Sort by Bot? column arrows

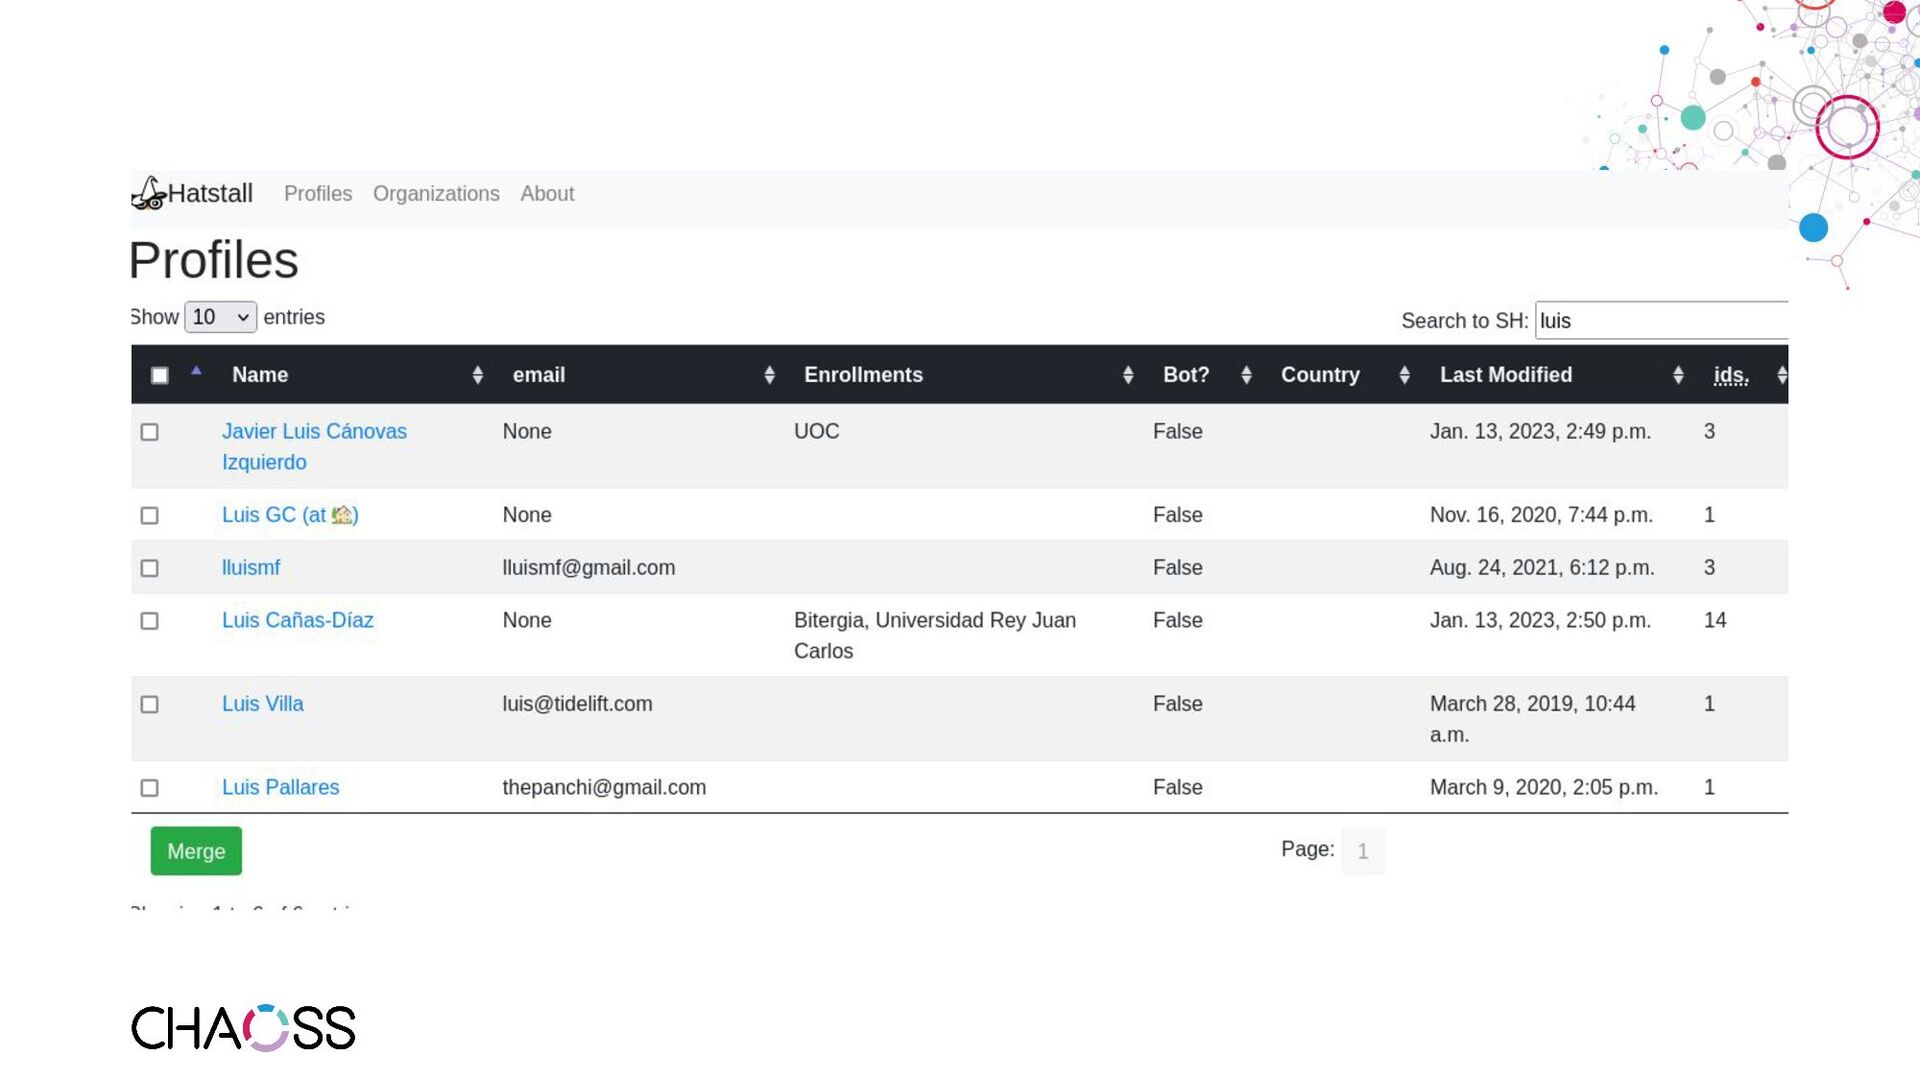coord(1246,375)
